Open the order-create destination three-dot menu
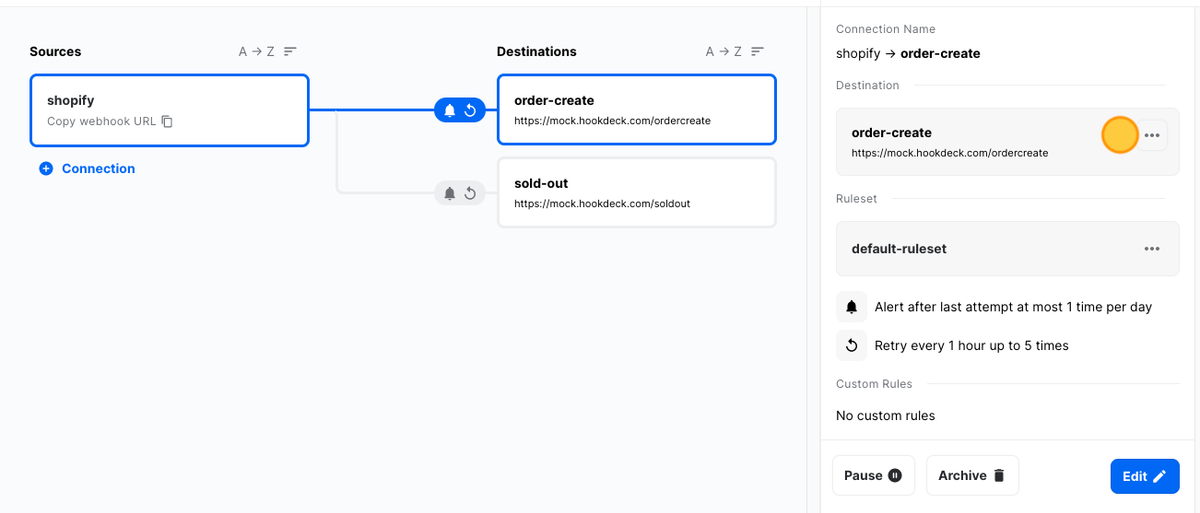This screenshot has width=1200, height=513. (1153, 135)
